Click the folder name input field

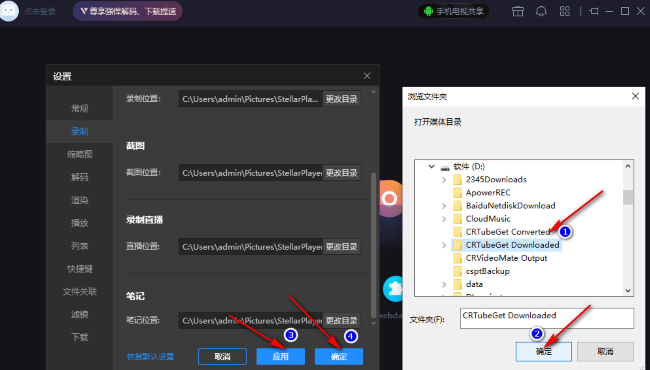pos(547,318)
